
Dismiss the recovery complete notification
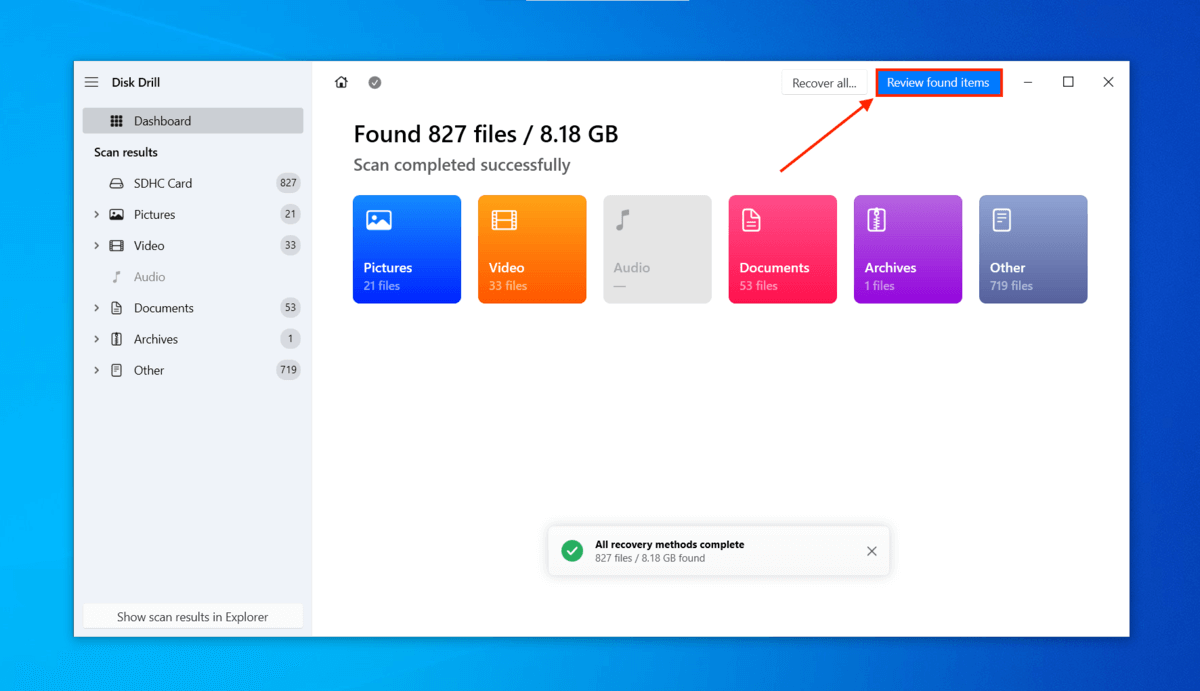point(872,551)
